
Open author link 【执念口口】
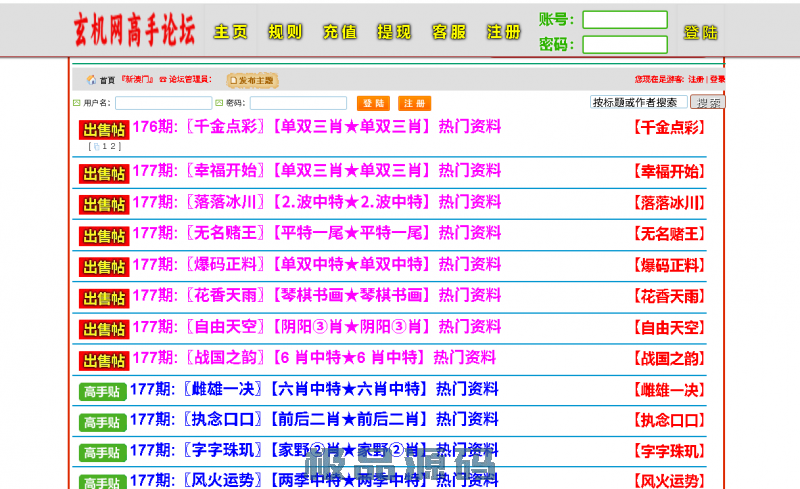pyautogui.click(x=669, y=421)
